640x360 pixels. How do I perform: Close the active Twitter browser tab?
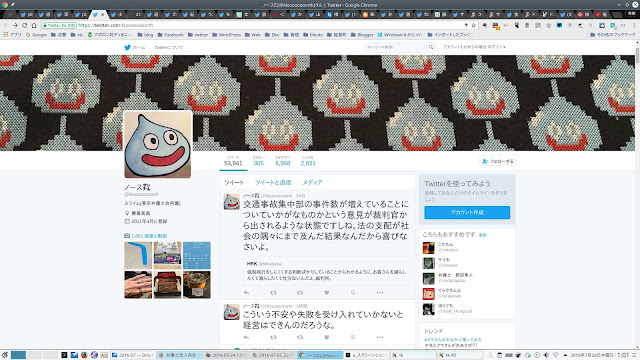(x=103, y=15)
